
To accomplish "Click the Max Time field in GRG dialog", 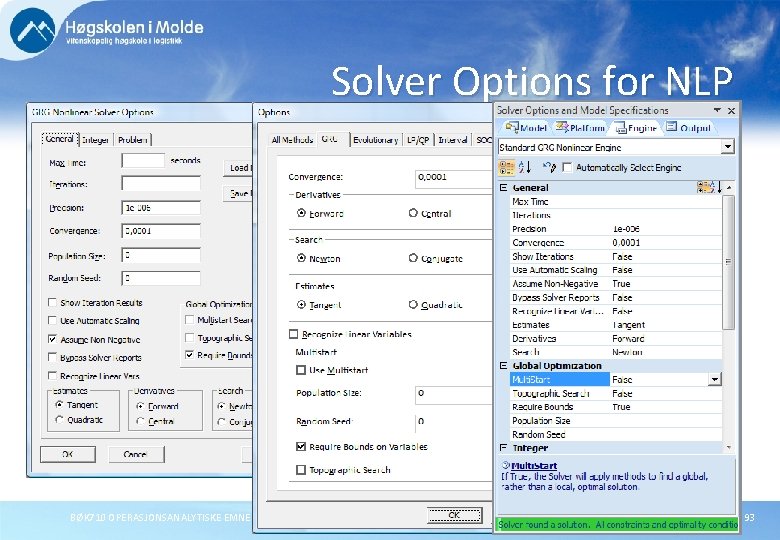I will [x=143, y=161].
